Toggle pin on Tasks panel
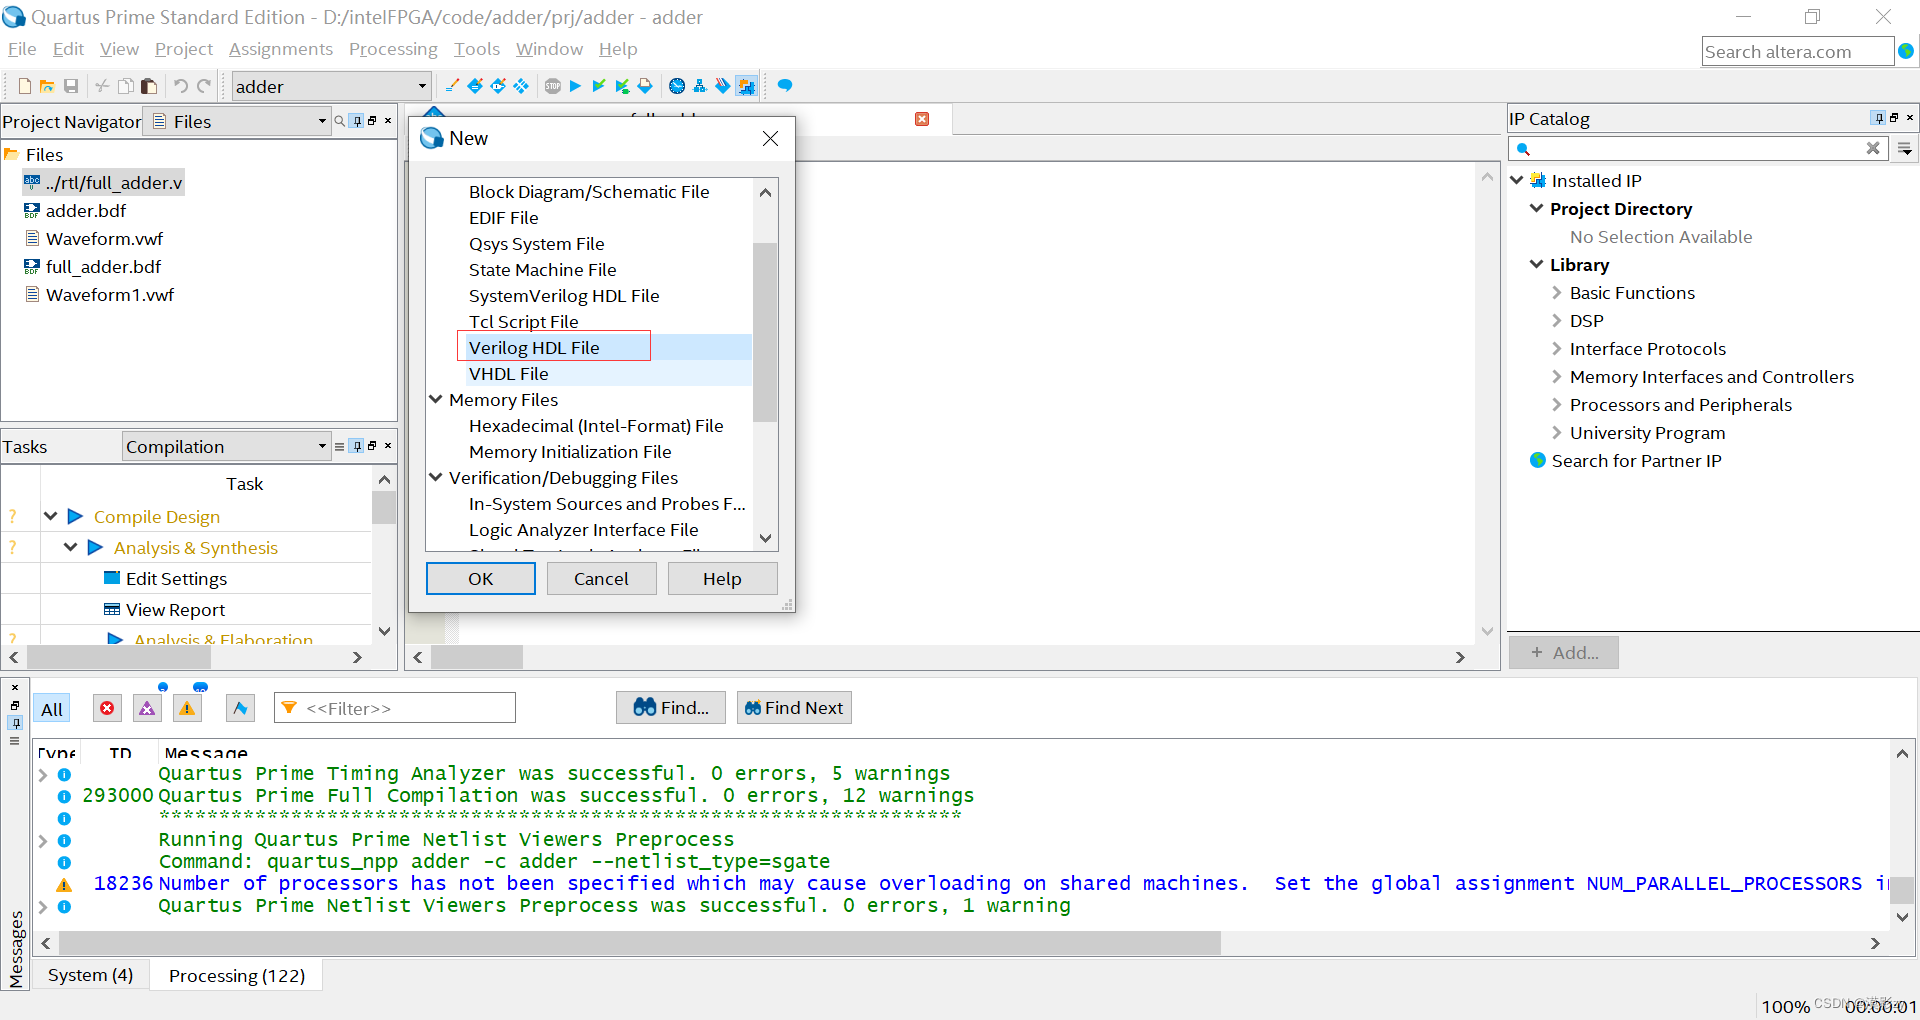1920x1020 pixels. click(x=357, y=446)
